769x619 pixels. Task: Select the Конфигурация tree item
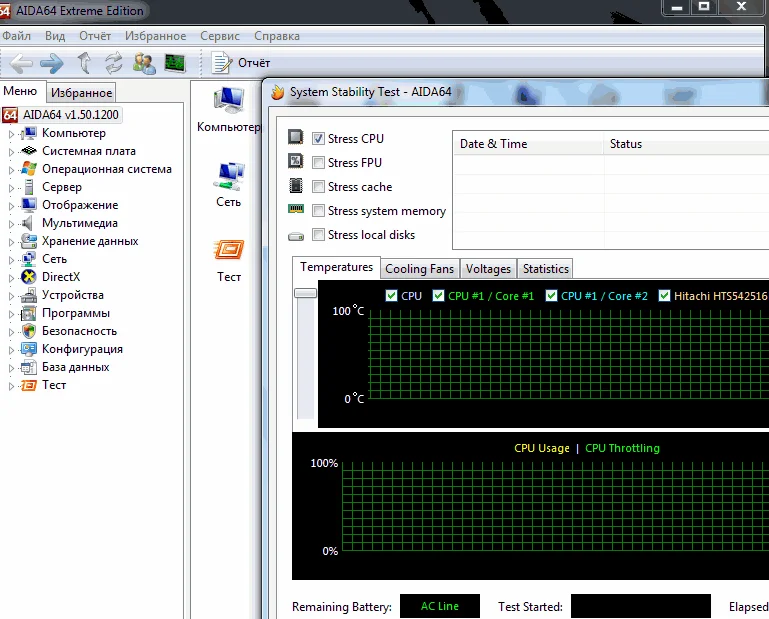[x=82, y=349]
